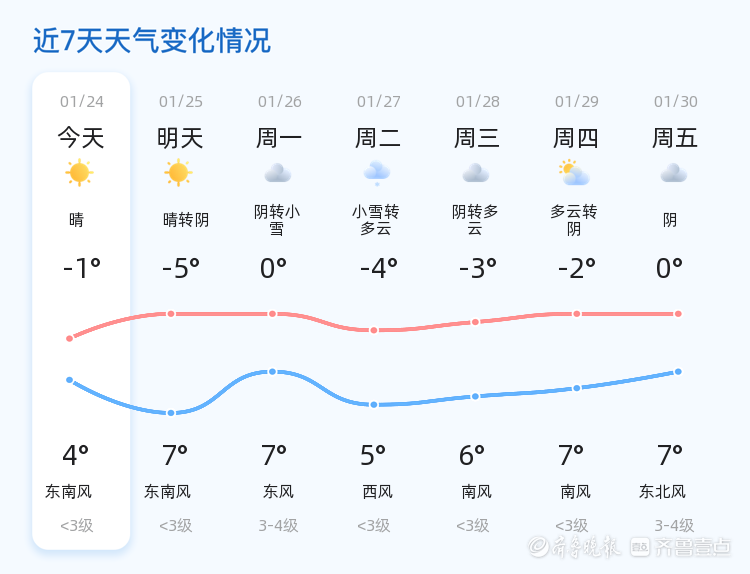Screen dimensions: 750x574
Task: Click the 小雪转多云 weather description
Action: coord(376,220)
